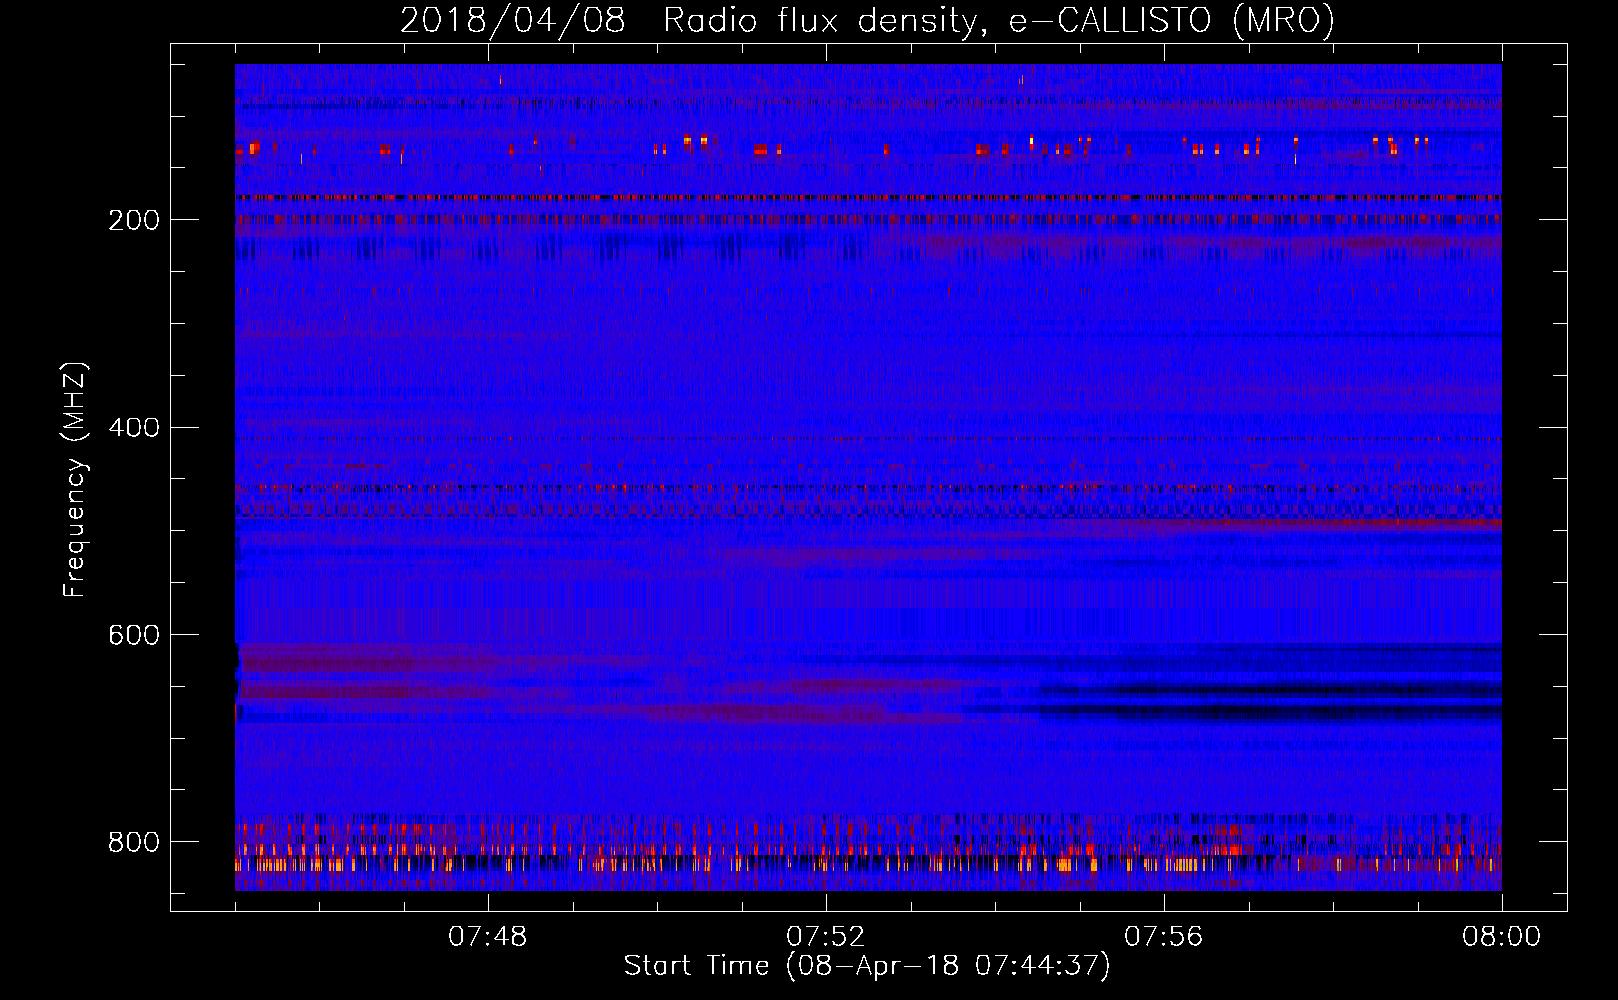Click the "07:48" time tick label
Screen dimensions: 1618x1000
pyautogui.click(x=488, y=936)
